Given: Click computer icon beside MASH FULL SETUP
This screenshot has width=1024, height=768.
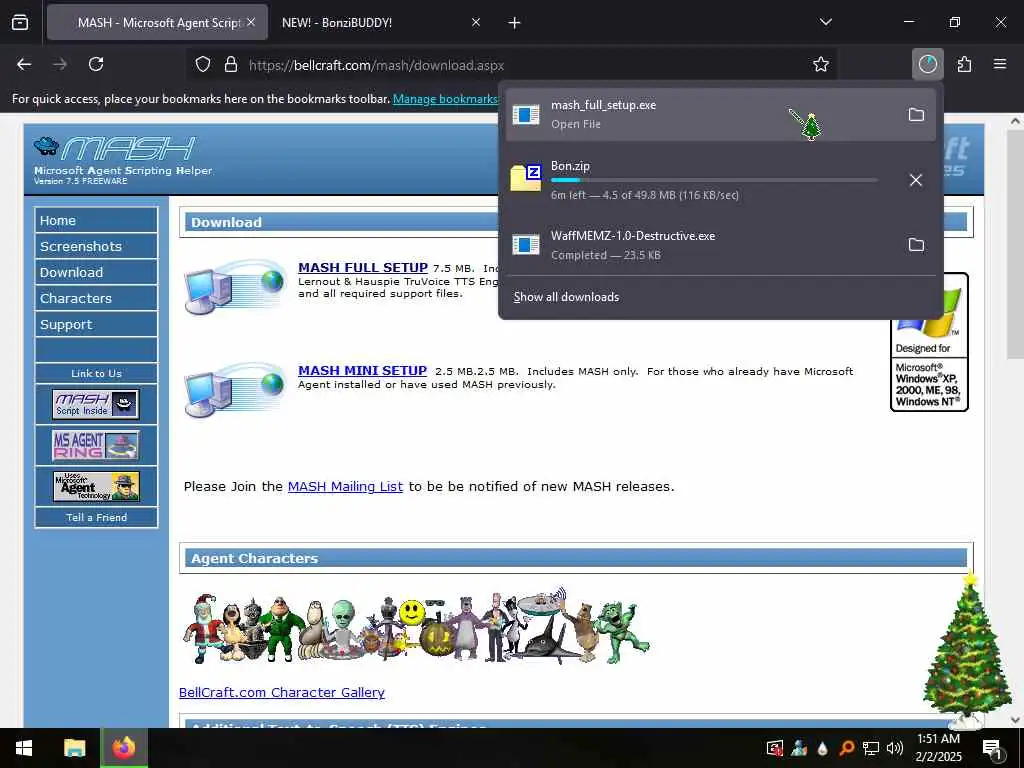Looking at the screenshot, I should pos(235,287).
